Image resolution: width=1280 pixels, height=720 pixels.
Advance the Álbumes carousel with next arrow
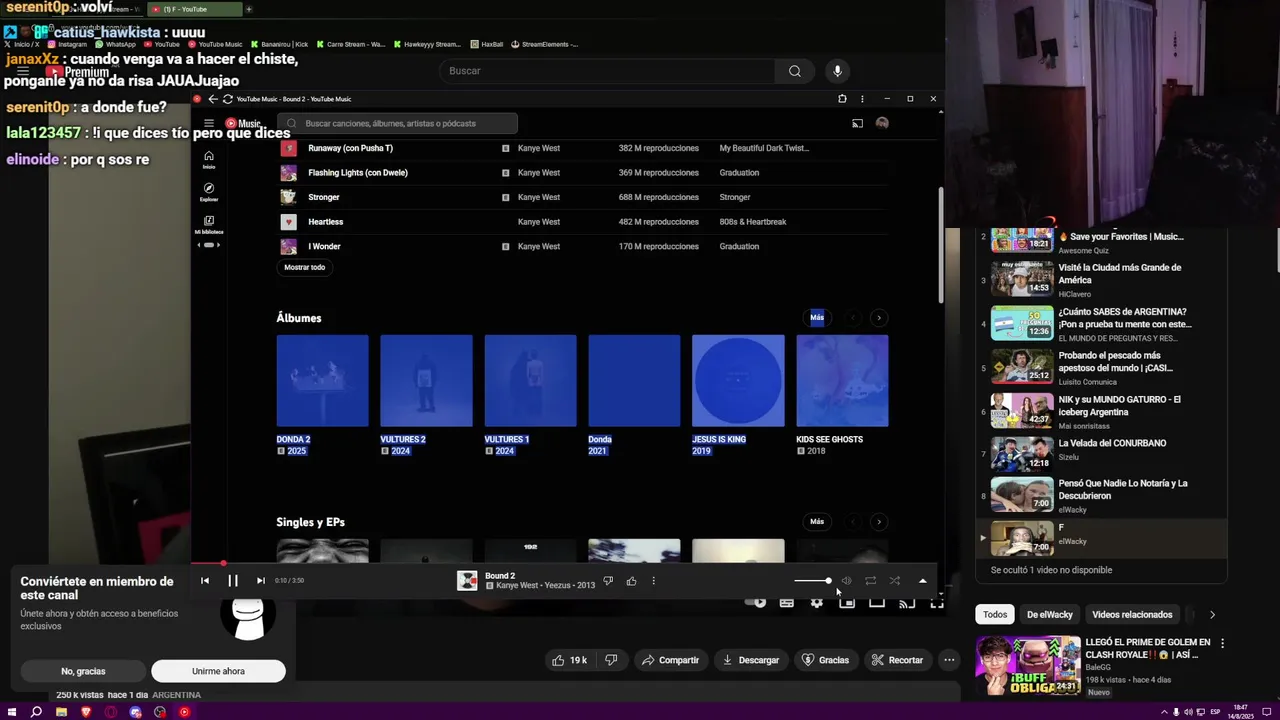coord(879,318)
